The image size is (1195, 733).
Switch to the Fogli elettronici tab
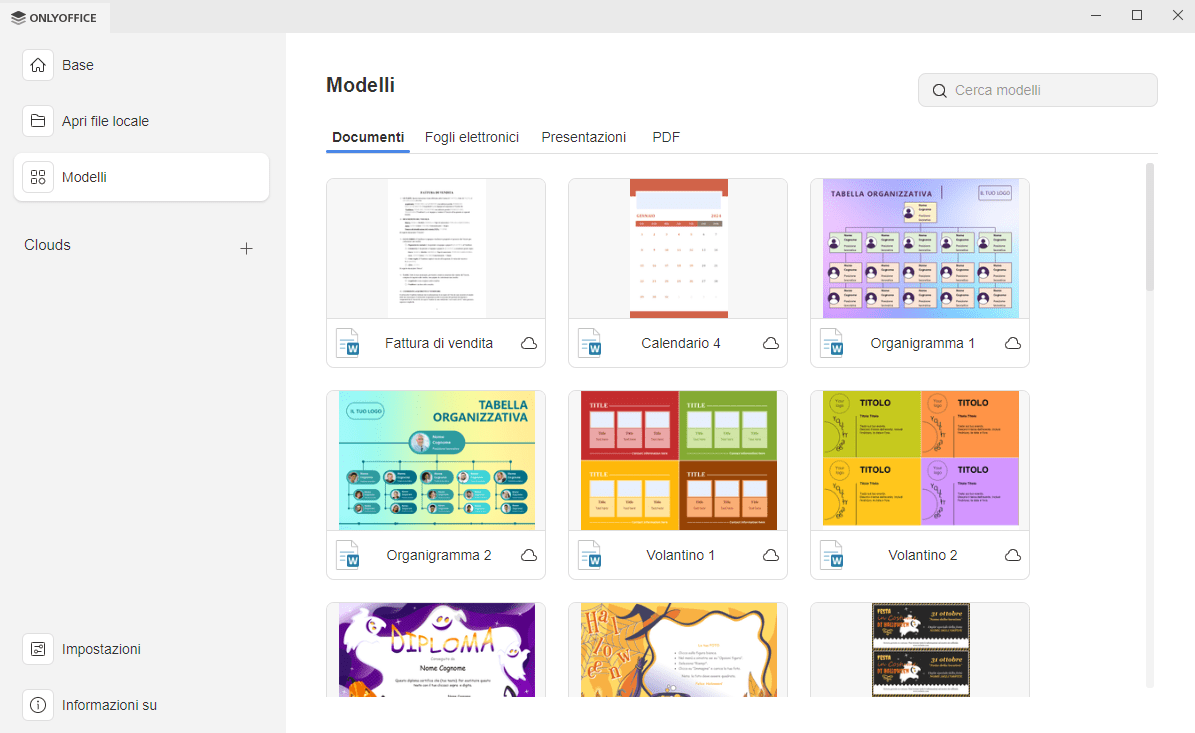coord(472,137)
